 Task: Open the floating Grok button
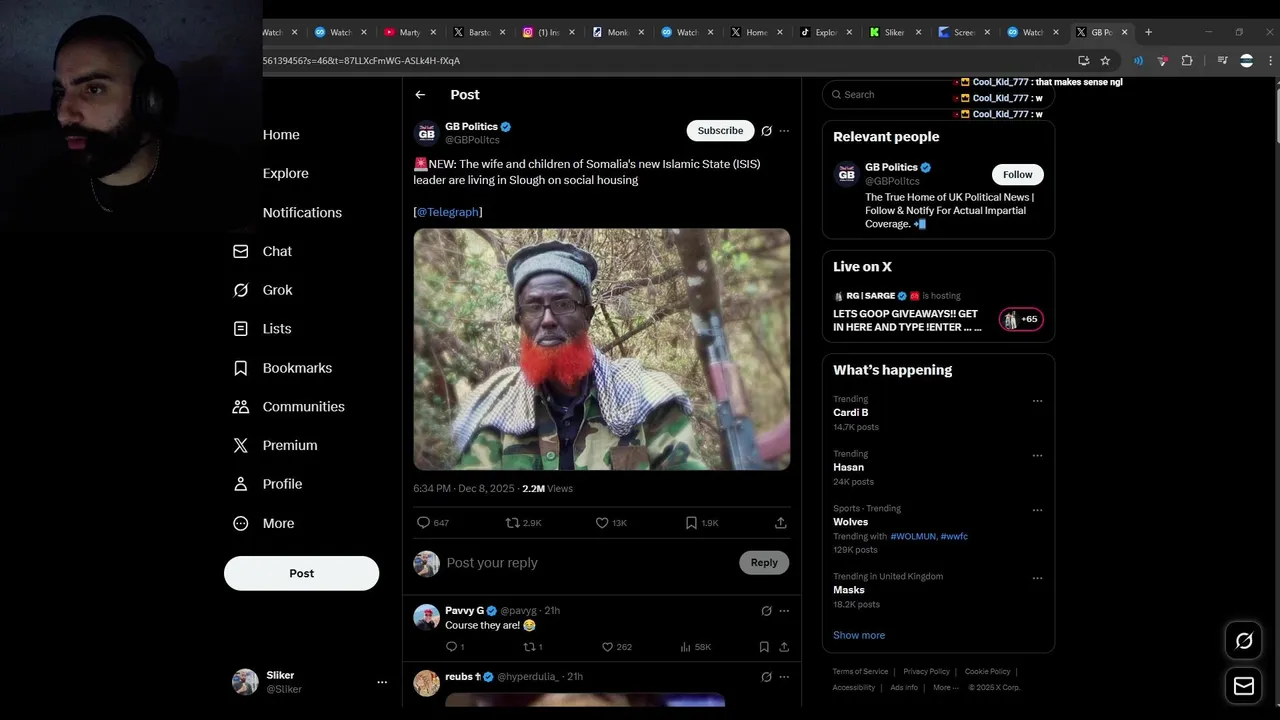(x=1244, y=641)
